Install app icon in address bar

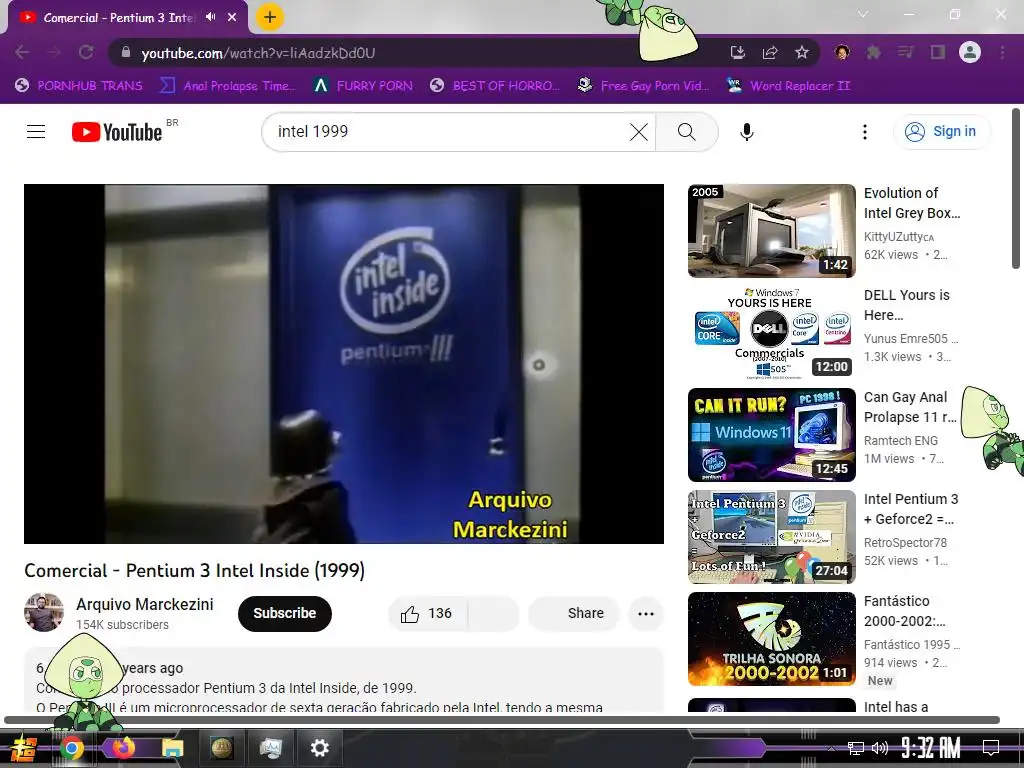tap(738, 52)
